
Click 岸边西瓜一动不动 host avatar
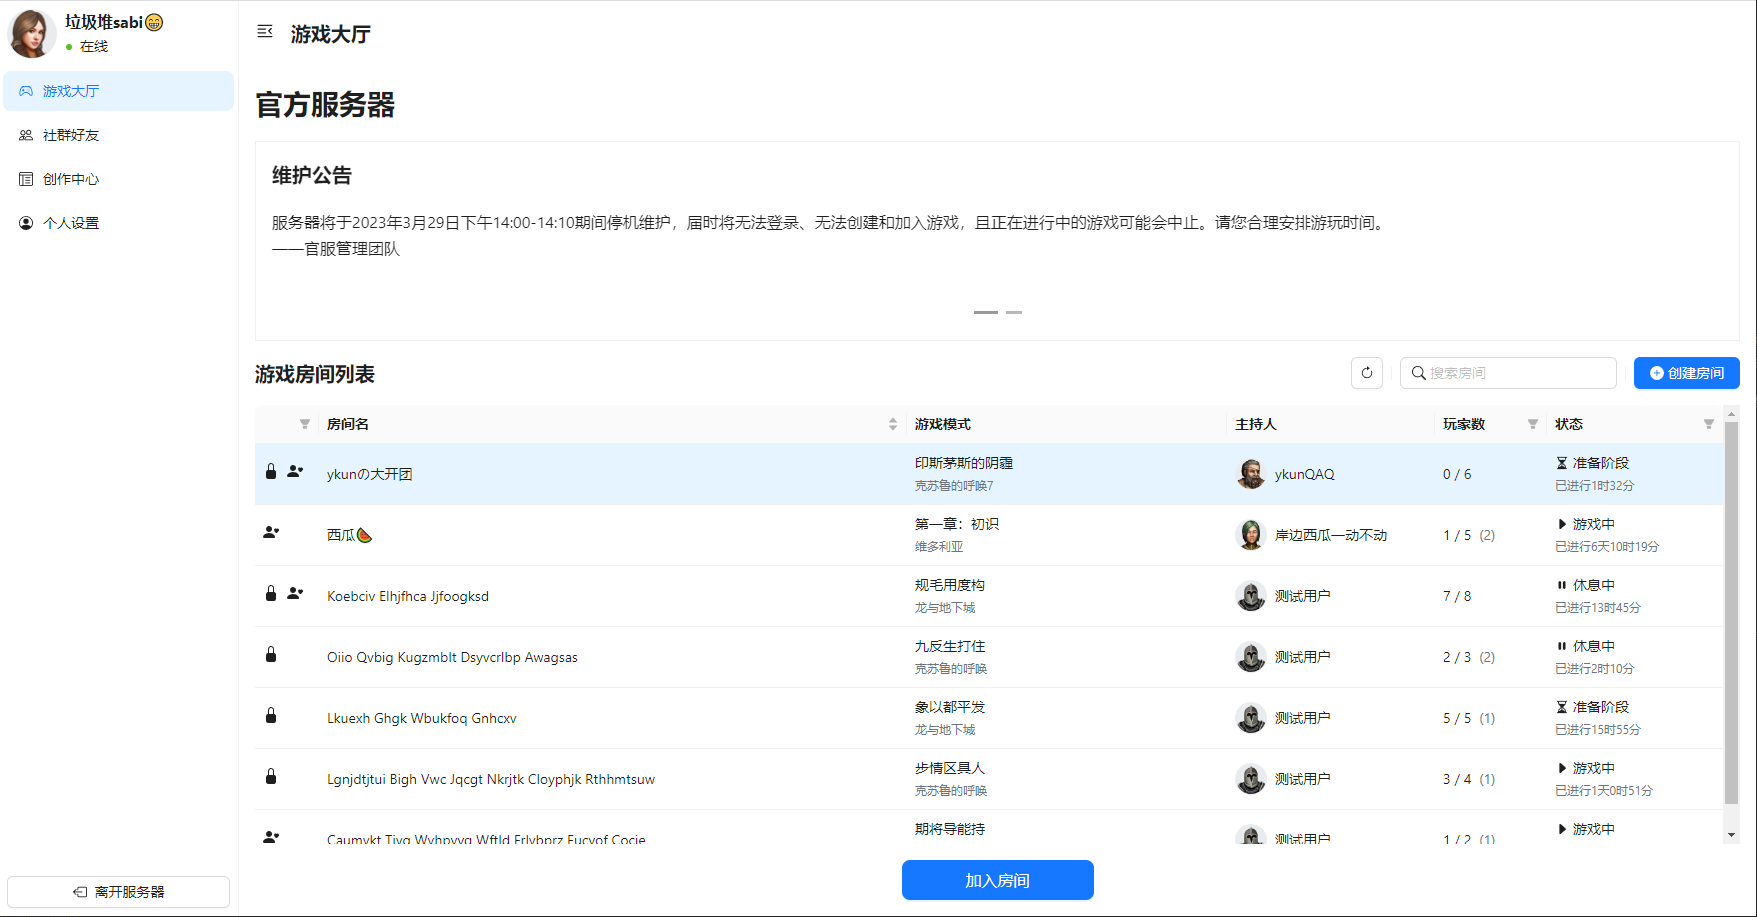click(1250, 535)
